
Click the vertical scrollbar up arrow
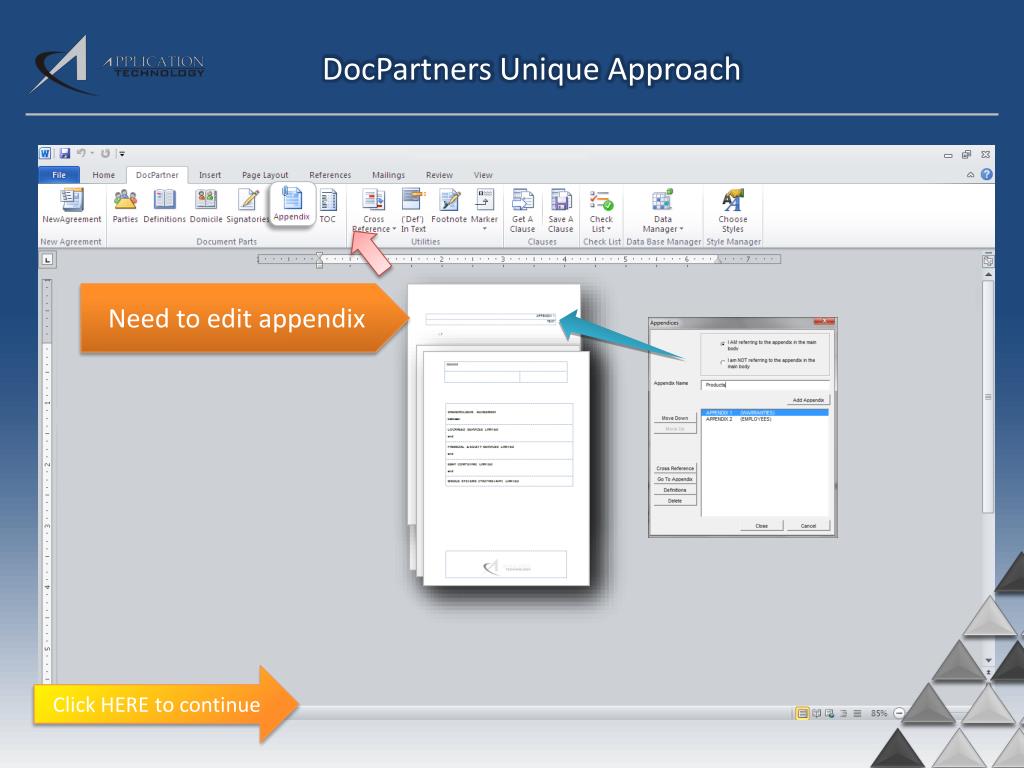point(988,275)
